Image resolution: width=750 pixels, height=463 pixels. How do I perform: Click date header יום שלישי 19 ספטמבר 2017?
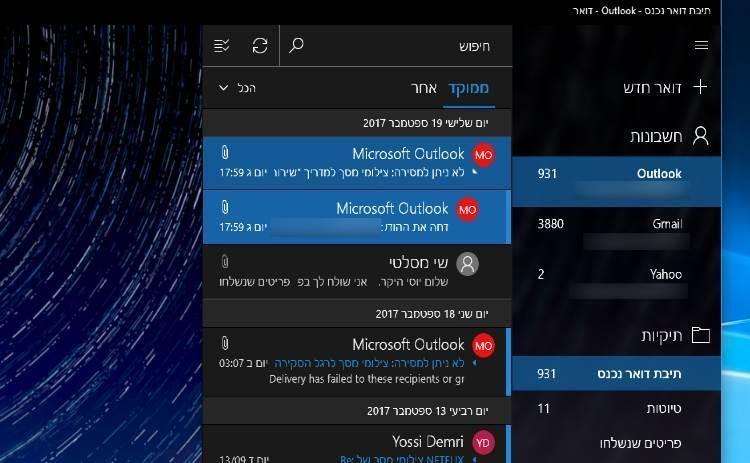click(x=357, y=123)
